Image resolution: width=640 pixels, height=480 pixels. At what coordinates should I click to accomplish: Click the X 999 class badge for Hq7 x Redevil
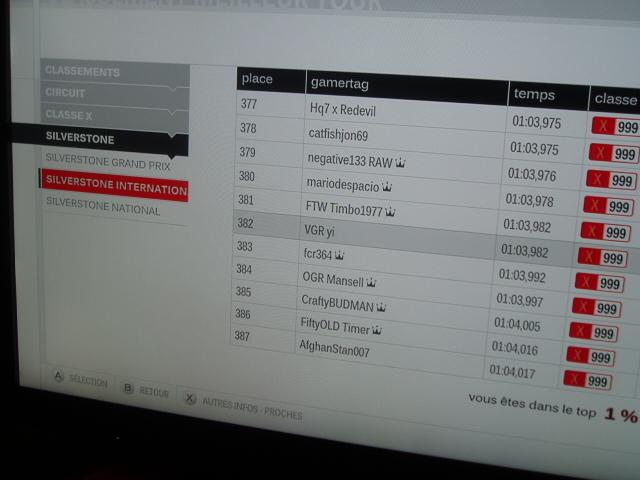point(614,127)
